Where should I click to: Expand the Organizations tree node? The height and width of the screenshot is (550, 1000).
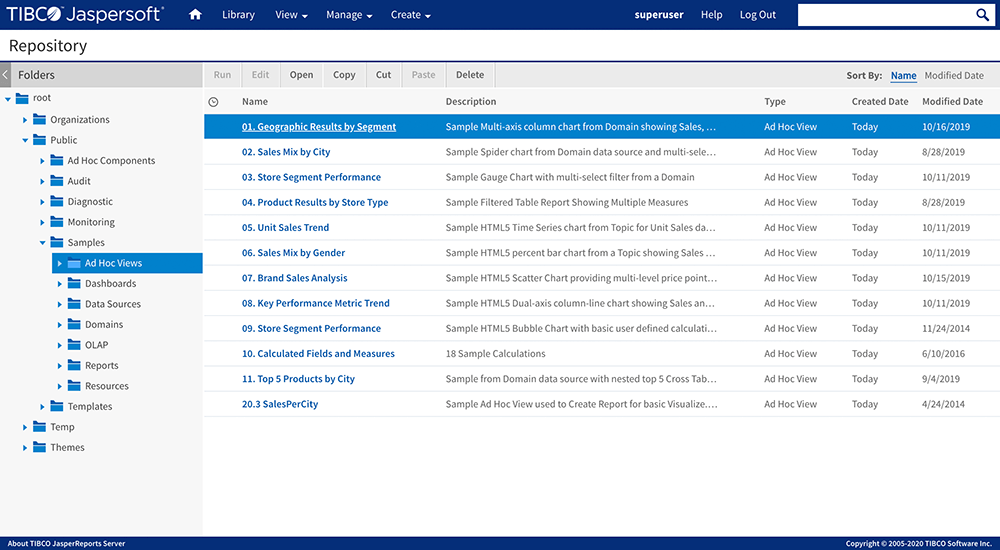click(25, 119)
